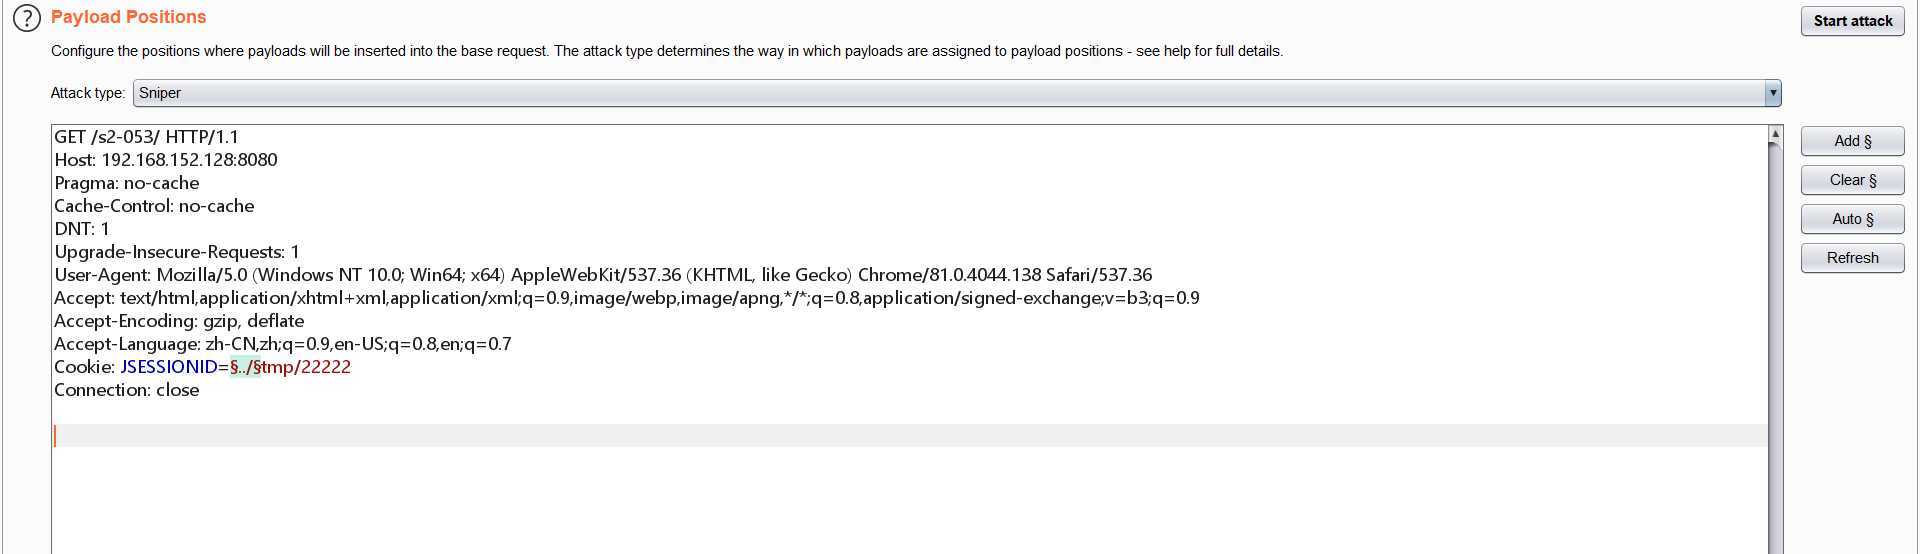The height and width of the screenshot is (554, 1920).
Task: Click the GET /s2-053/ request line
Action: [x=146, y=137]
